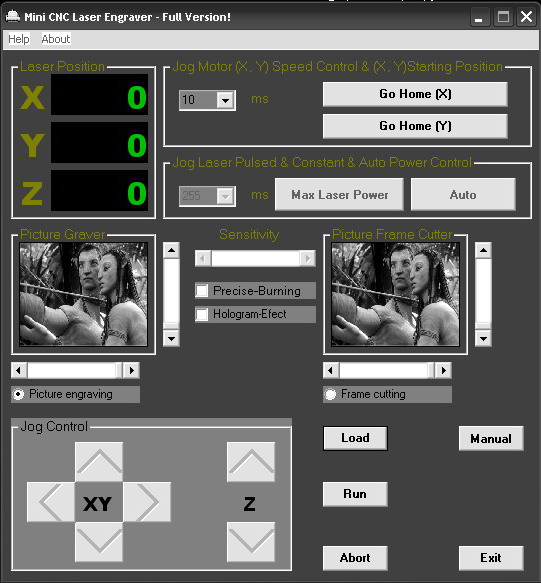
Task: Click right arrow of Picture Graver horizontal scrollbar
Action: pos(132,370)
